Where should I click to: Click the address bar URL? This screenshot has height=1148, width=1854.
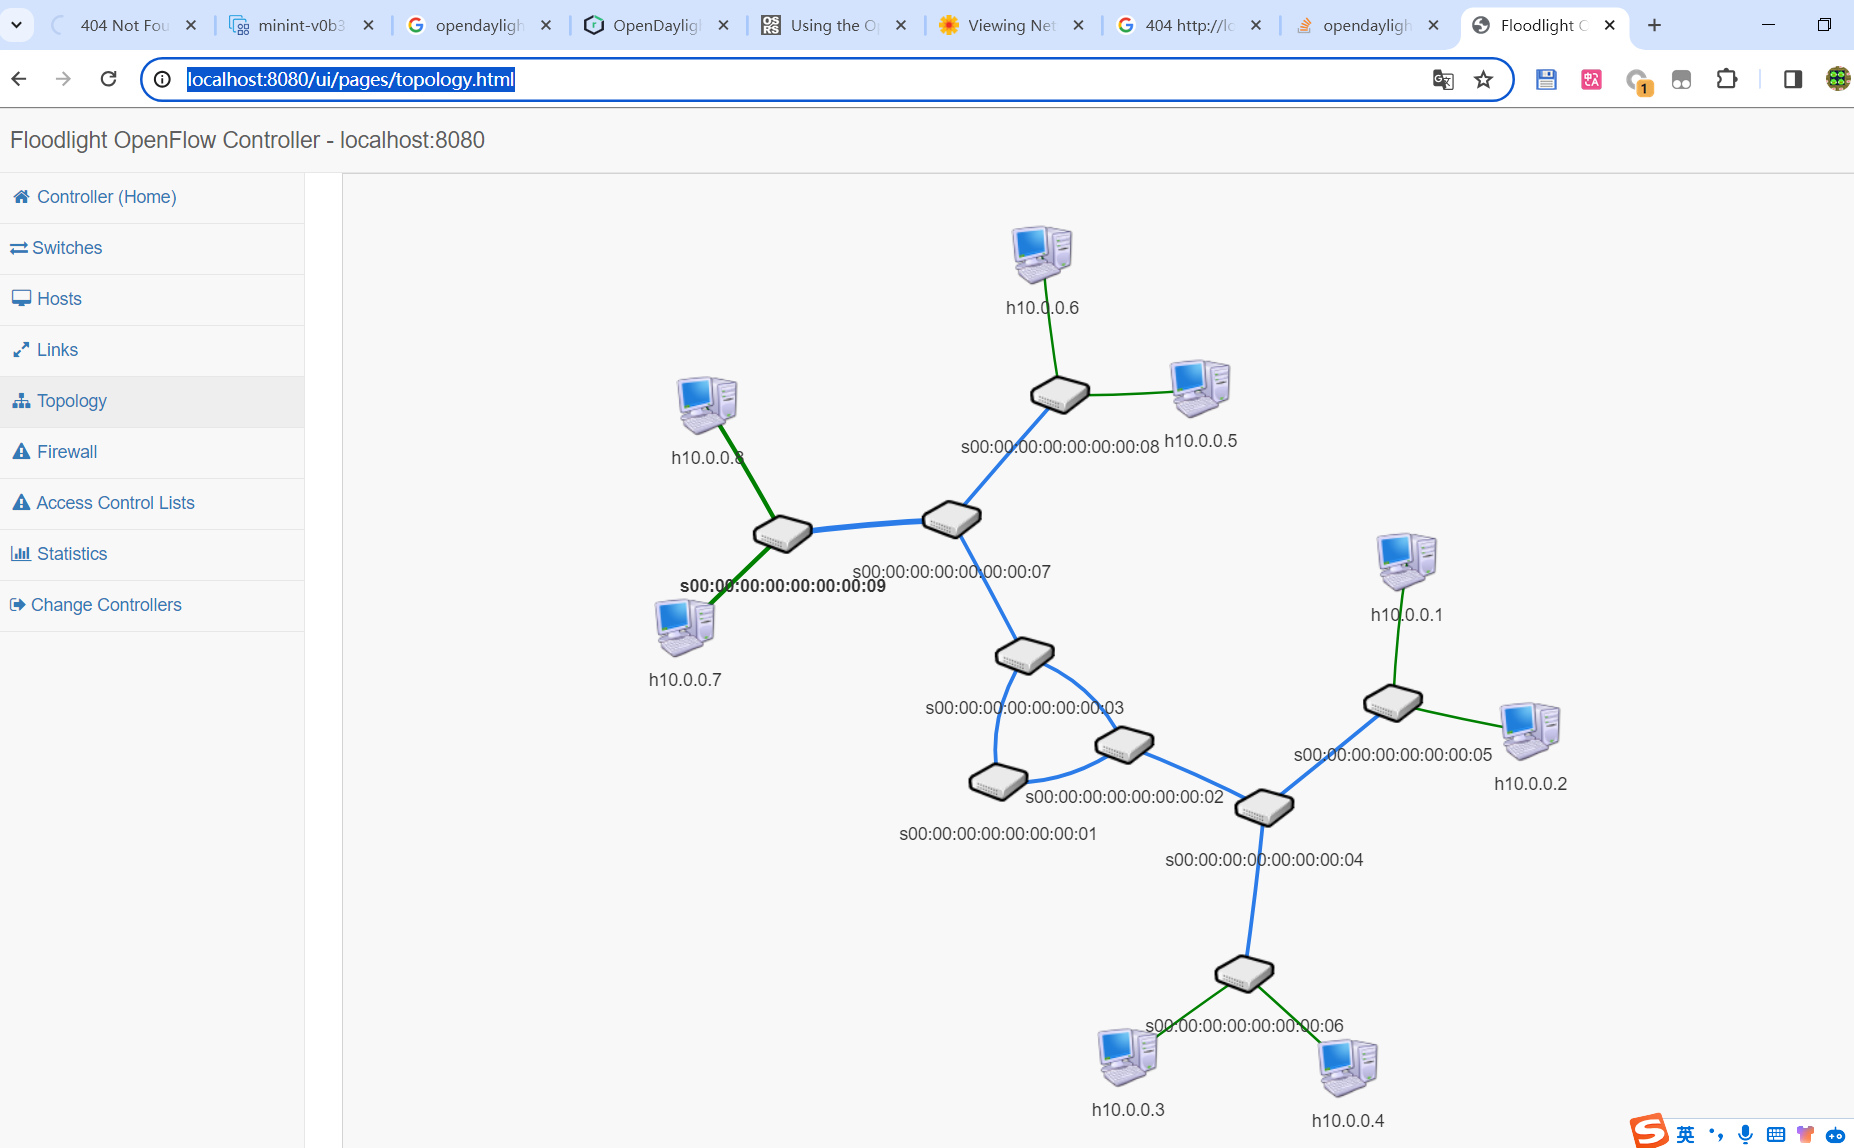tap(351, 79)
